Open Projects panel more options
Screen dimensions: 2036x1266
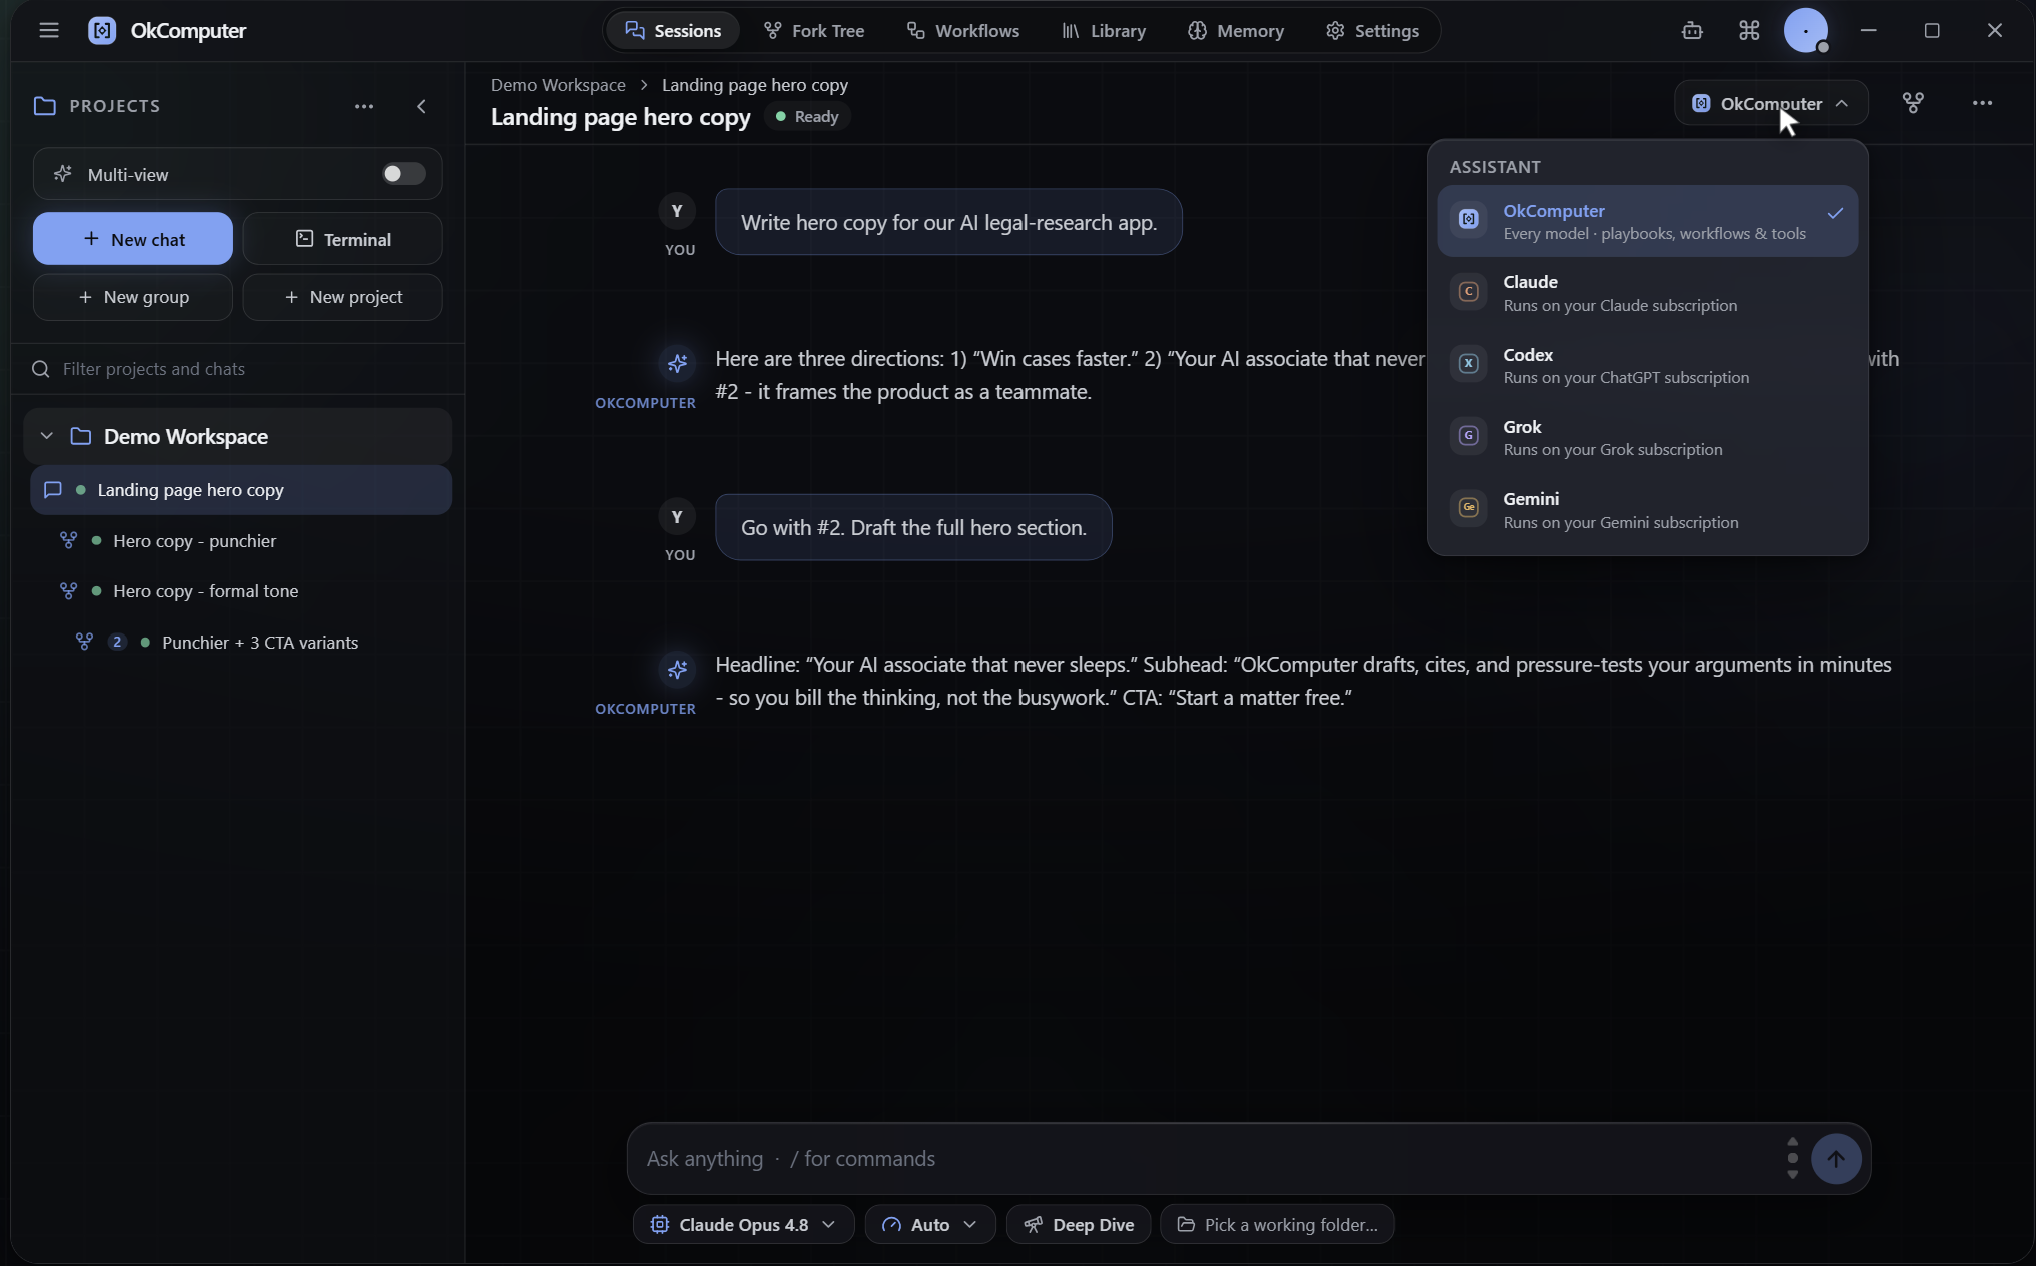coord(364,106)
